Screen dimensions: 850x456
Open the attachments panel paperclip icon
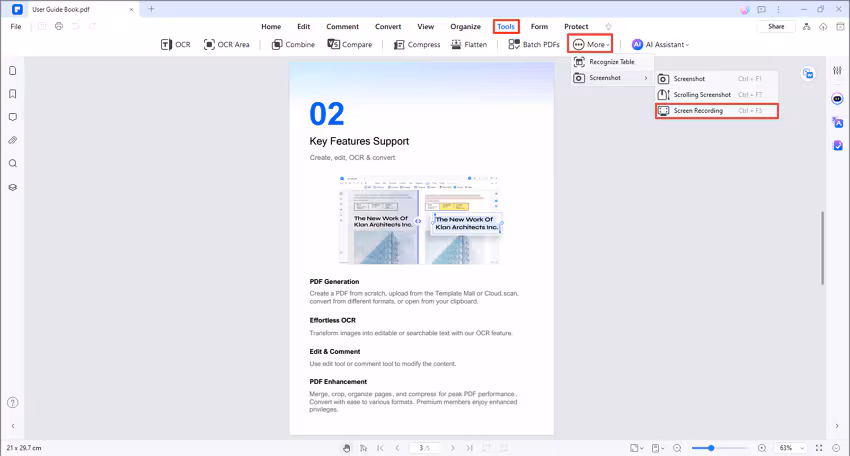click(13, 140)
